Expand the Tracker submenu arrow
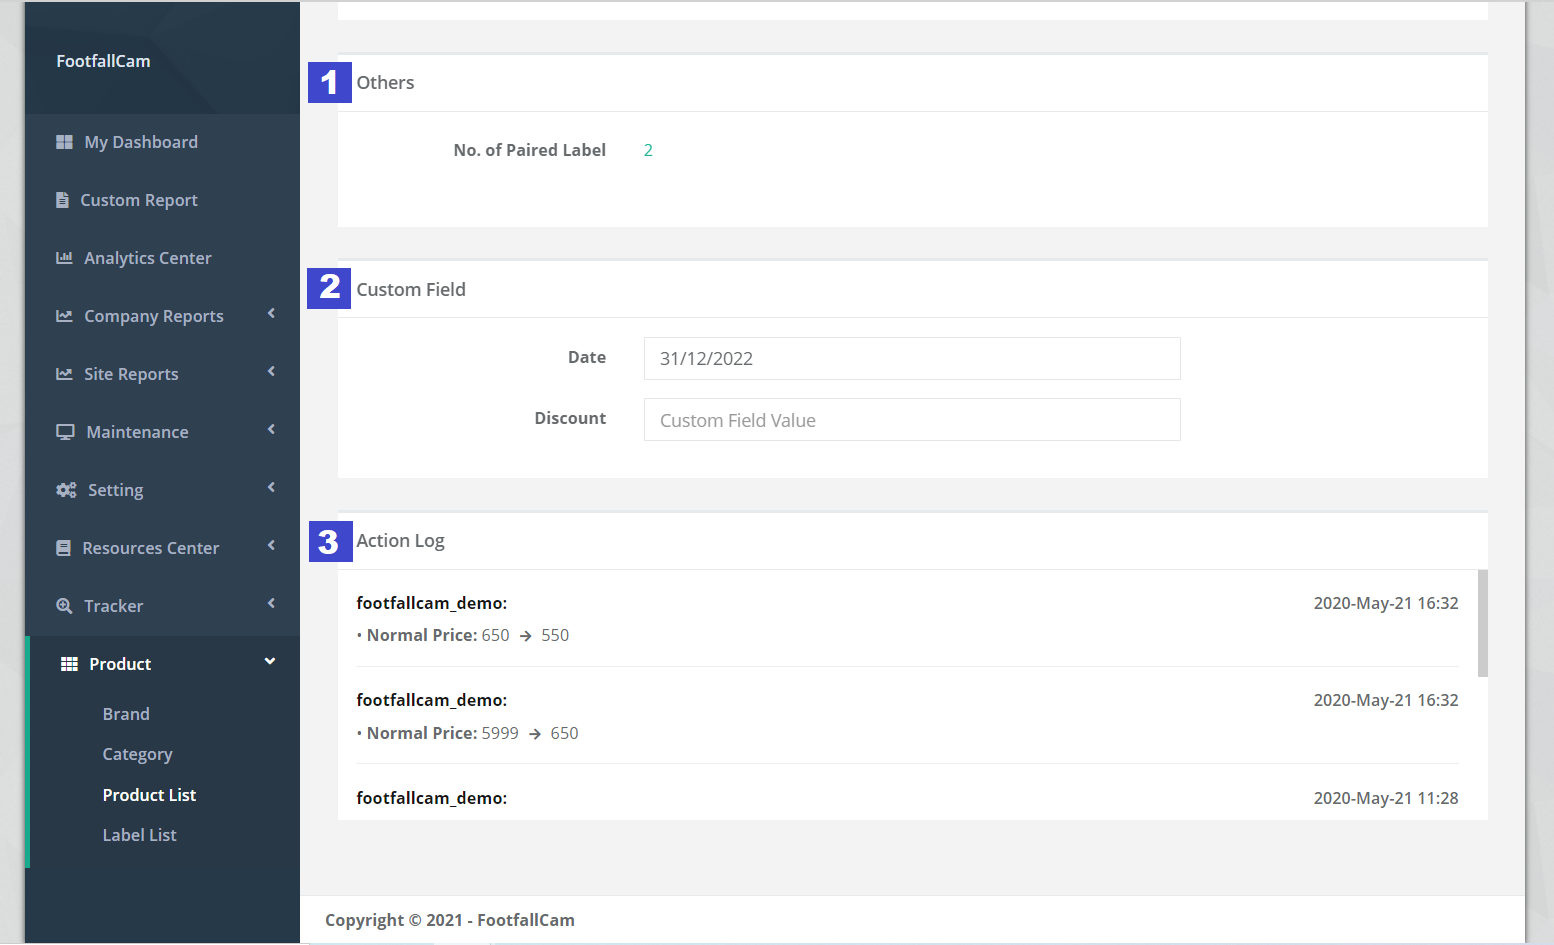 pyautogui.click(x=271, y=604)
